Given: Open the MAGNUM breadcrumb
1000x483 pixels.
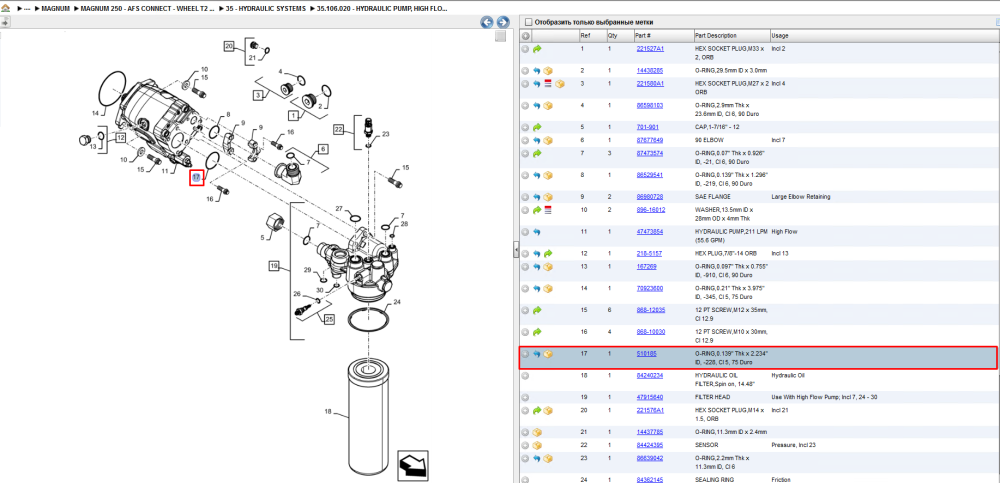Looking at the screenshot, I should 55,9.
